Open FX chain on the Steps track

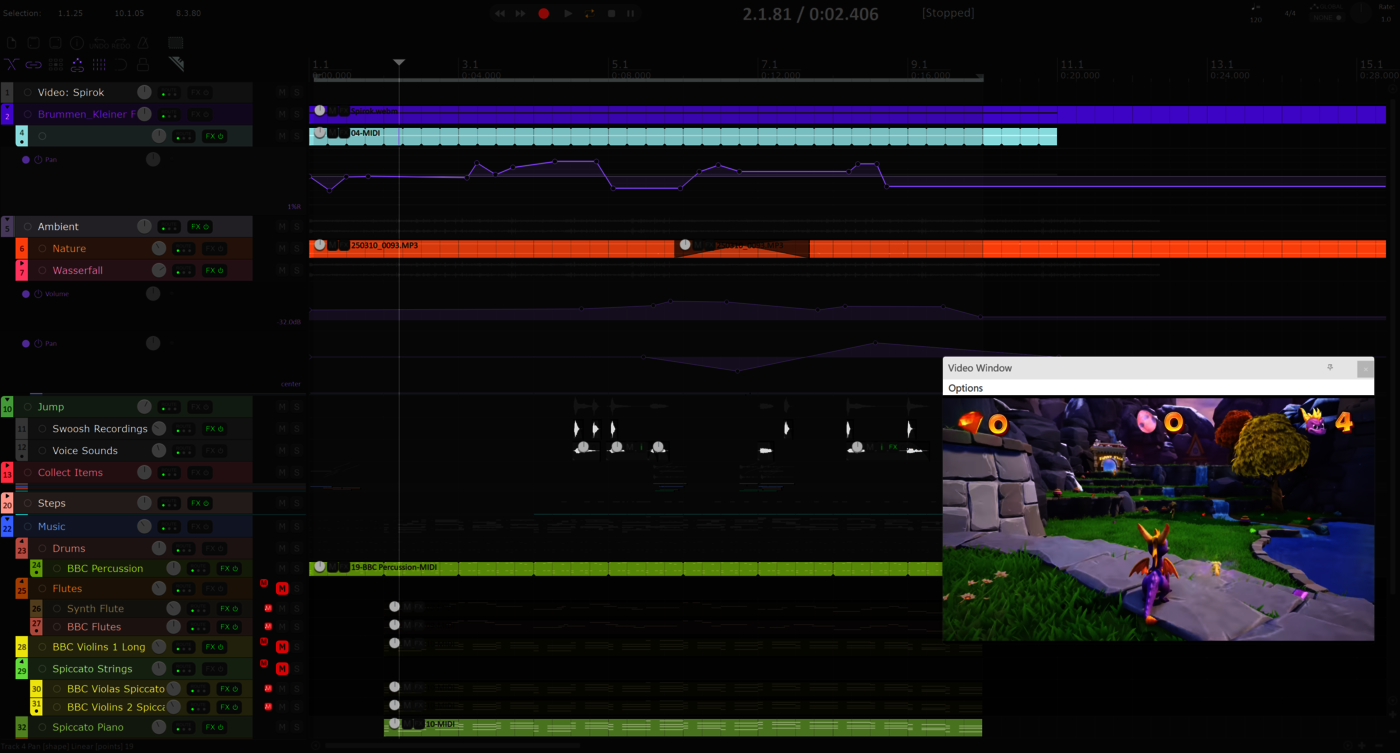click(x=200, y=503)
